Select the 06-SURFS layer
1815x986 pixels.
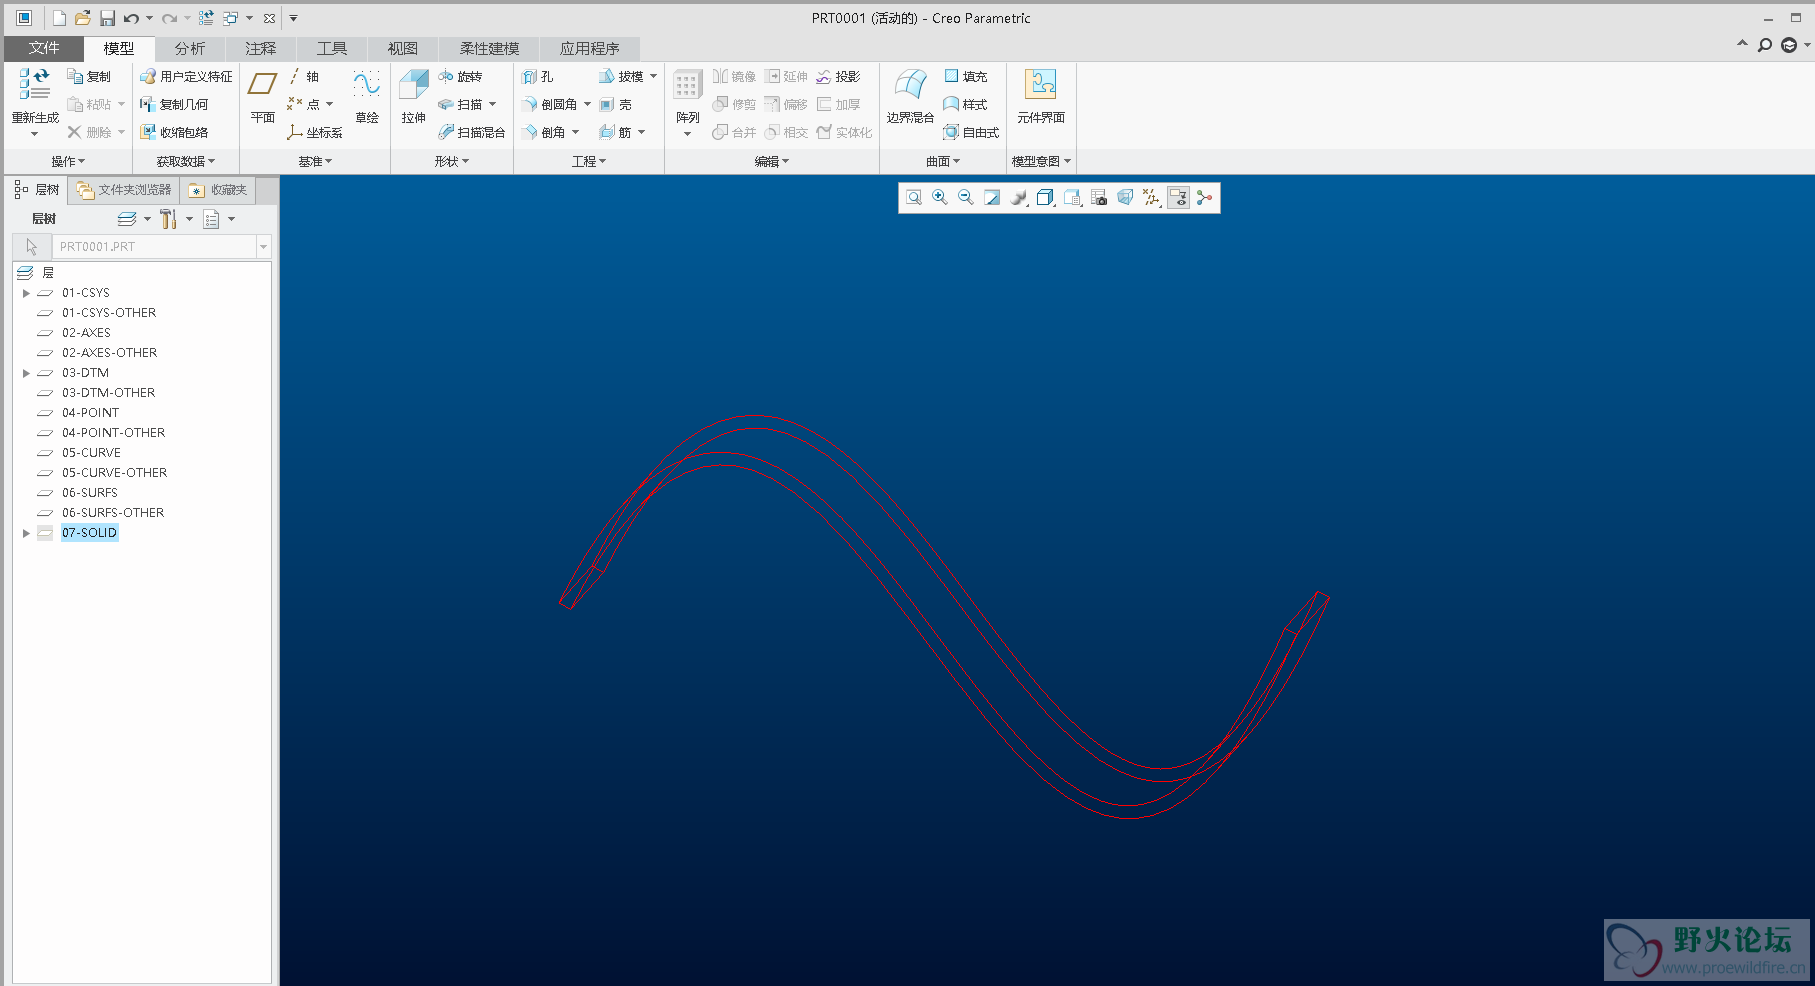[90, 493]
